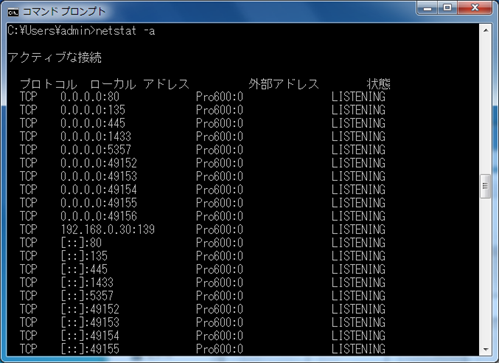Click TCP in the [::]:5357 row
499x363 pixels.
click(x=29, y=296)
